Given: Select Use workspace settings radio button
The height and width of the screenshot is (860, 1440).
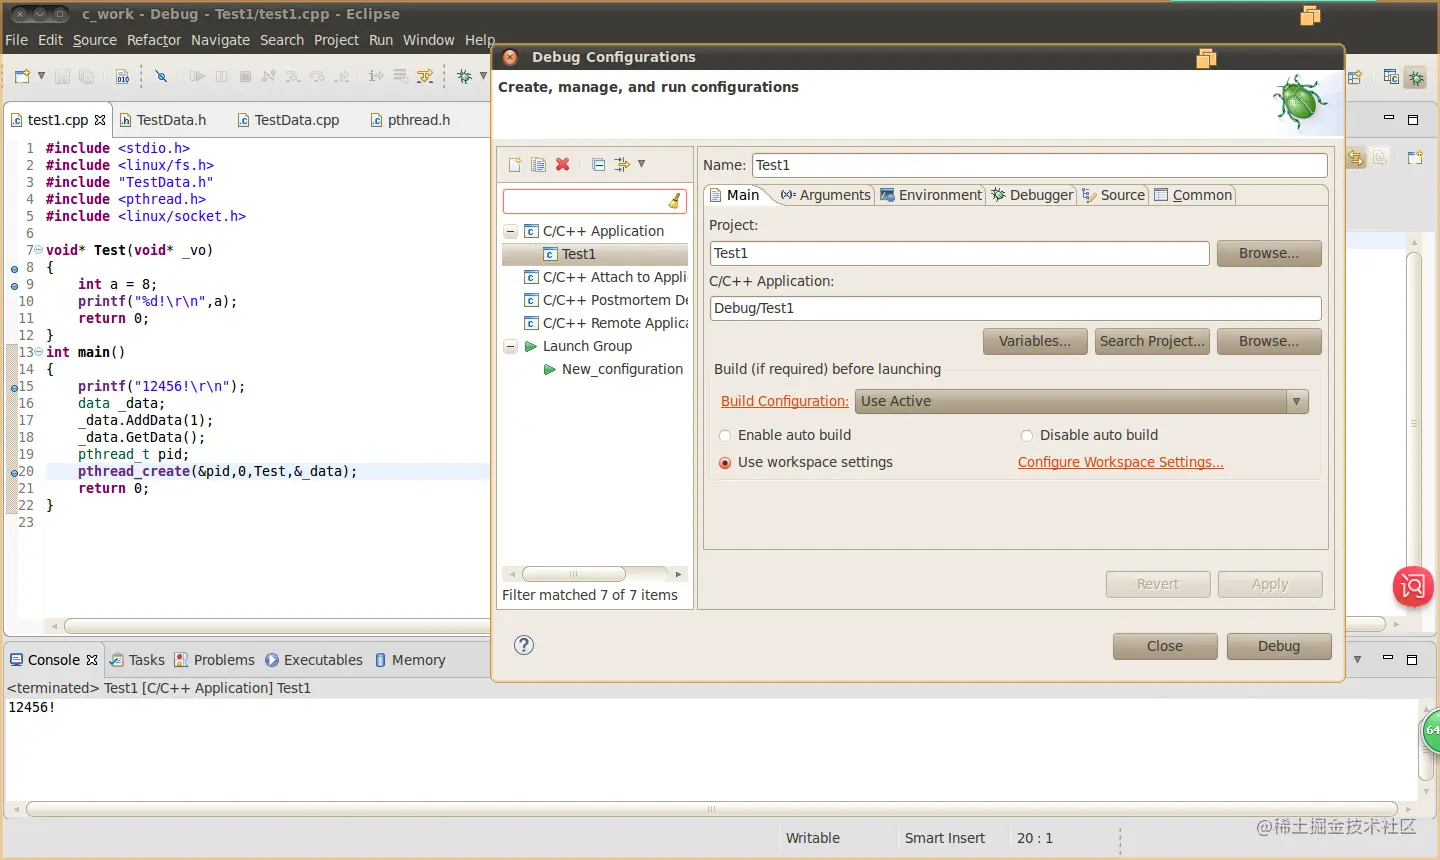Looking at the screenshot, I should pyautogui.click(x=726, y=463).
